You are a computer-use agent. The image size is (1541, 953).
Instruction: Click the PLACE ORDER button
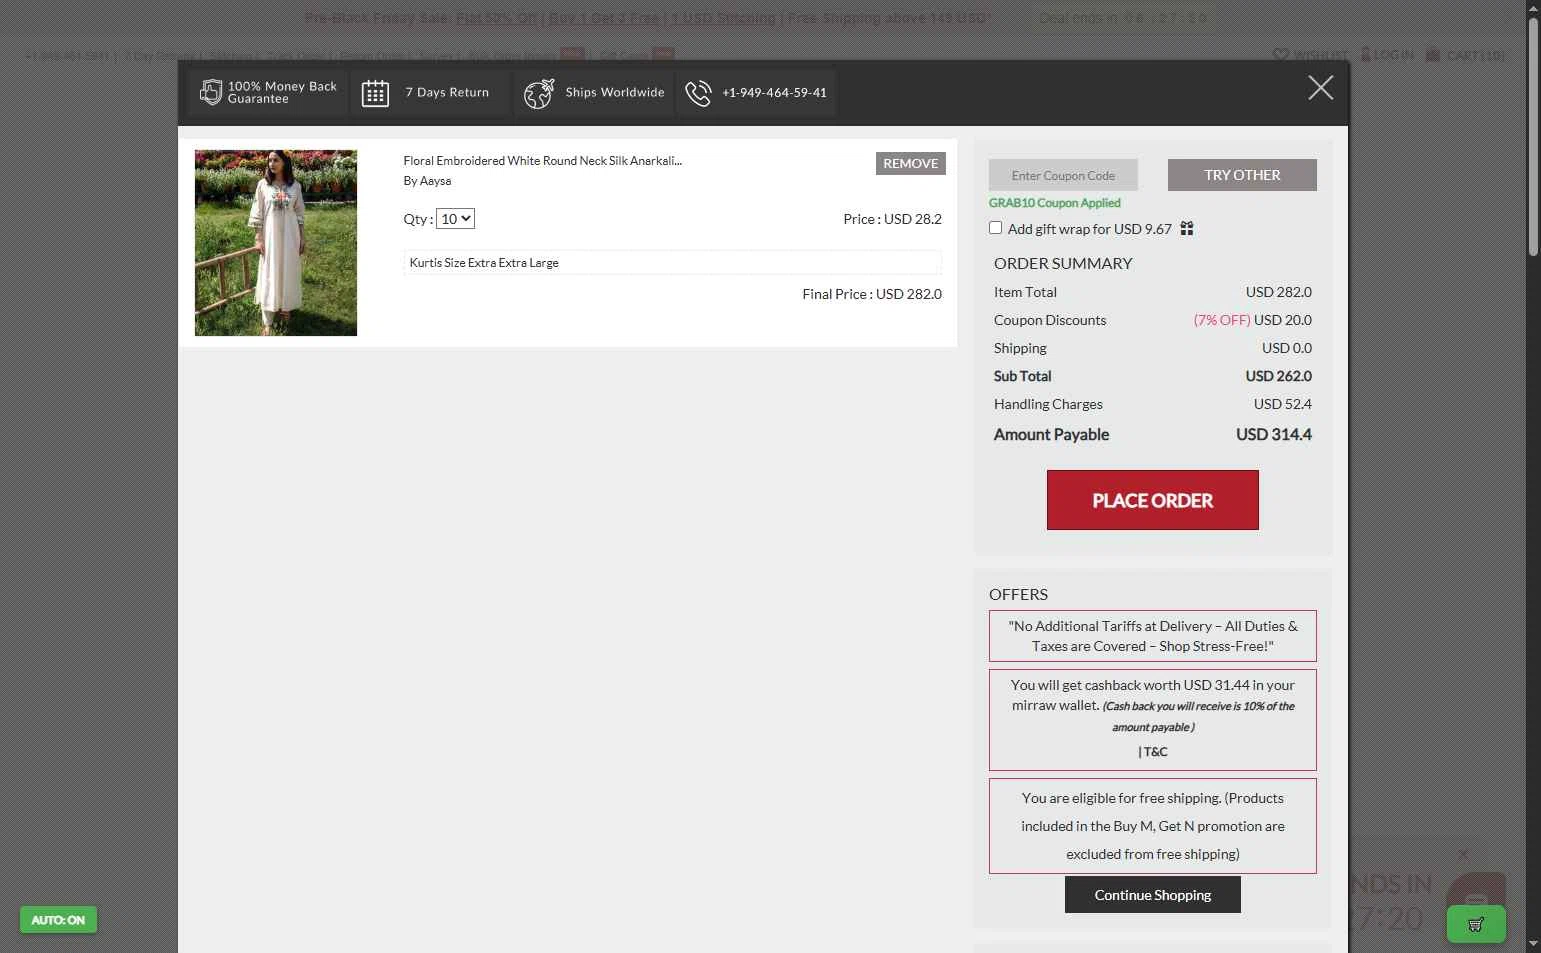pyautogui.click(x=1152, y=500)
